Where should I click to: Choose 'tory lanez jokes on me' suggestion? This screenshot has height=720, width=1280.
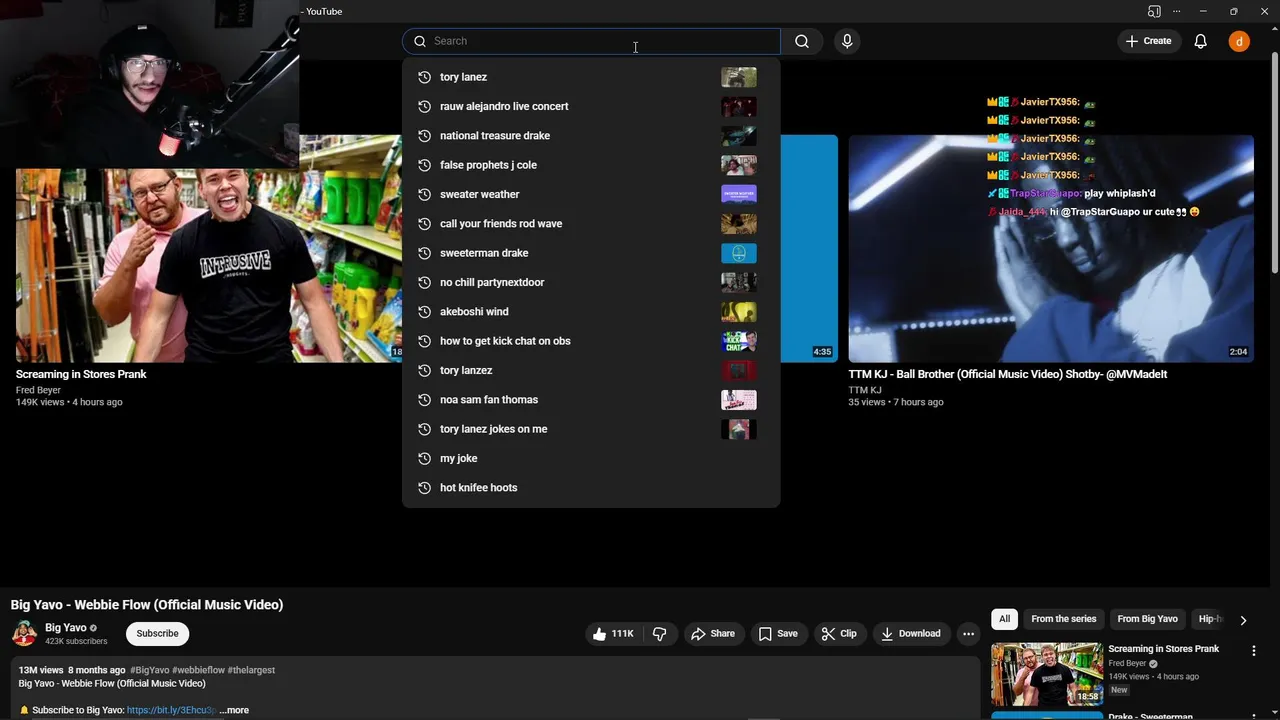click(590, 429)
